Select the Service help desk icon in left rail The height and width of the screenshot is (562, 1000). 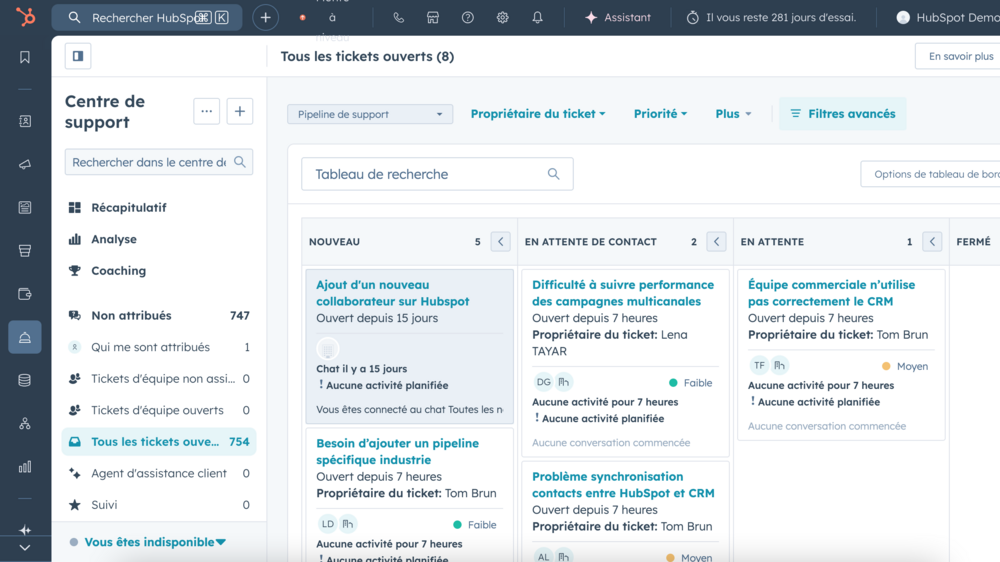pyautogui.click(x=25, y=337)
